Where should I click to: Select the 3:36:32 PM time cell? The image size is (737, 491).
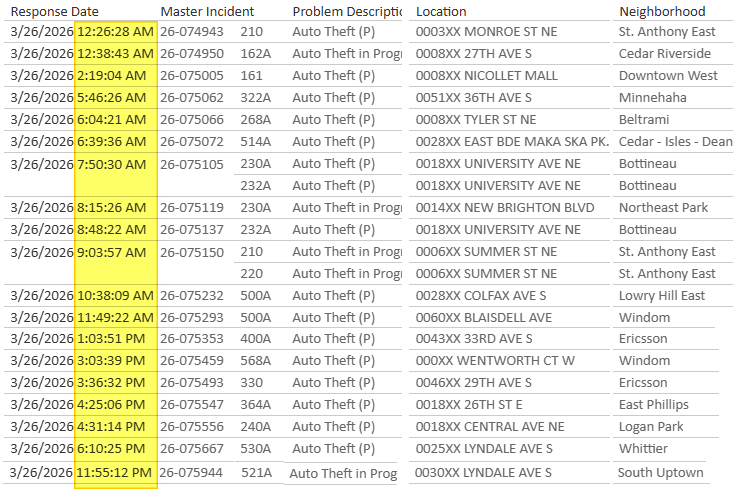click(111, 383)
